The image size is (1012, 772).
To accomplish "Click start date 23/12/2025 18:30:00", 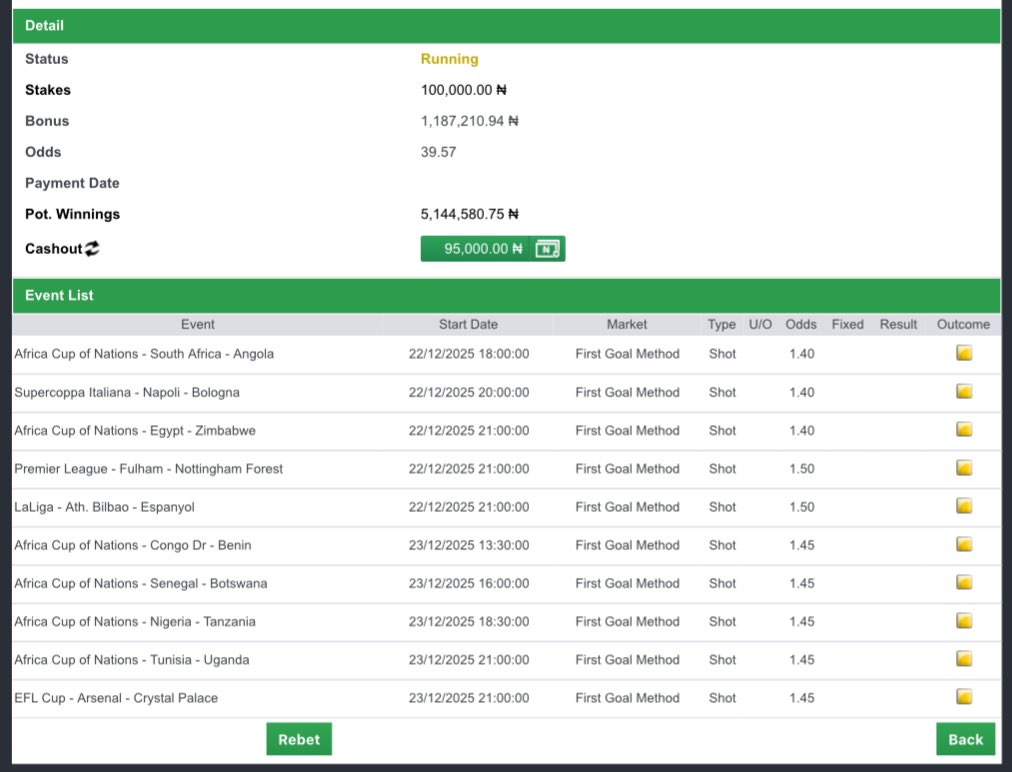I will point(469,622).
